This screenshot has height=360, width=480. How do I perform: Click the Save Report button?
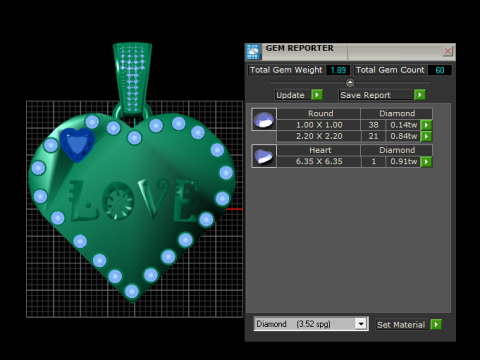click(x=375, y=95)
